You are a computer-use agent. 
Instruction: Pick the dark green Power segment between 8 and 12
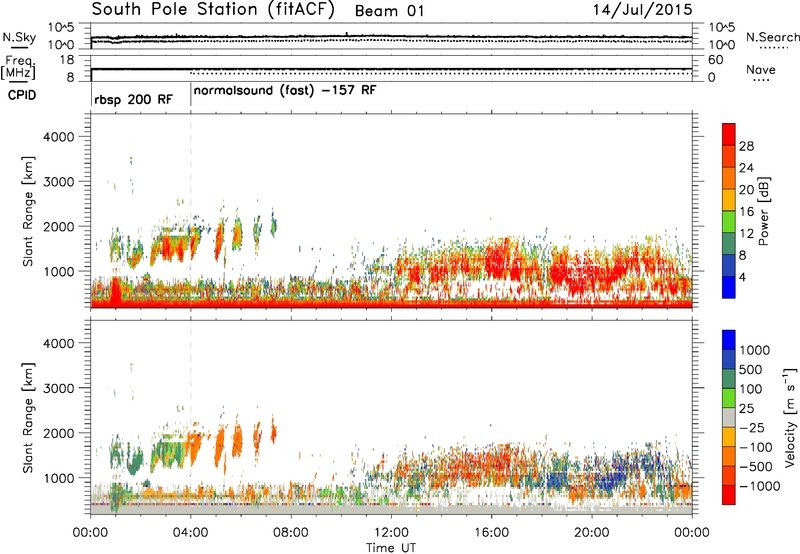pos(729,244)
